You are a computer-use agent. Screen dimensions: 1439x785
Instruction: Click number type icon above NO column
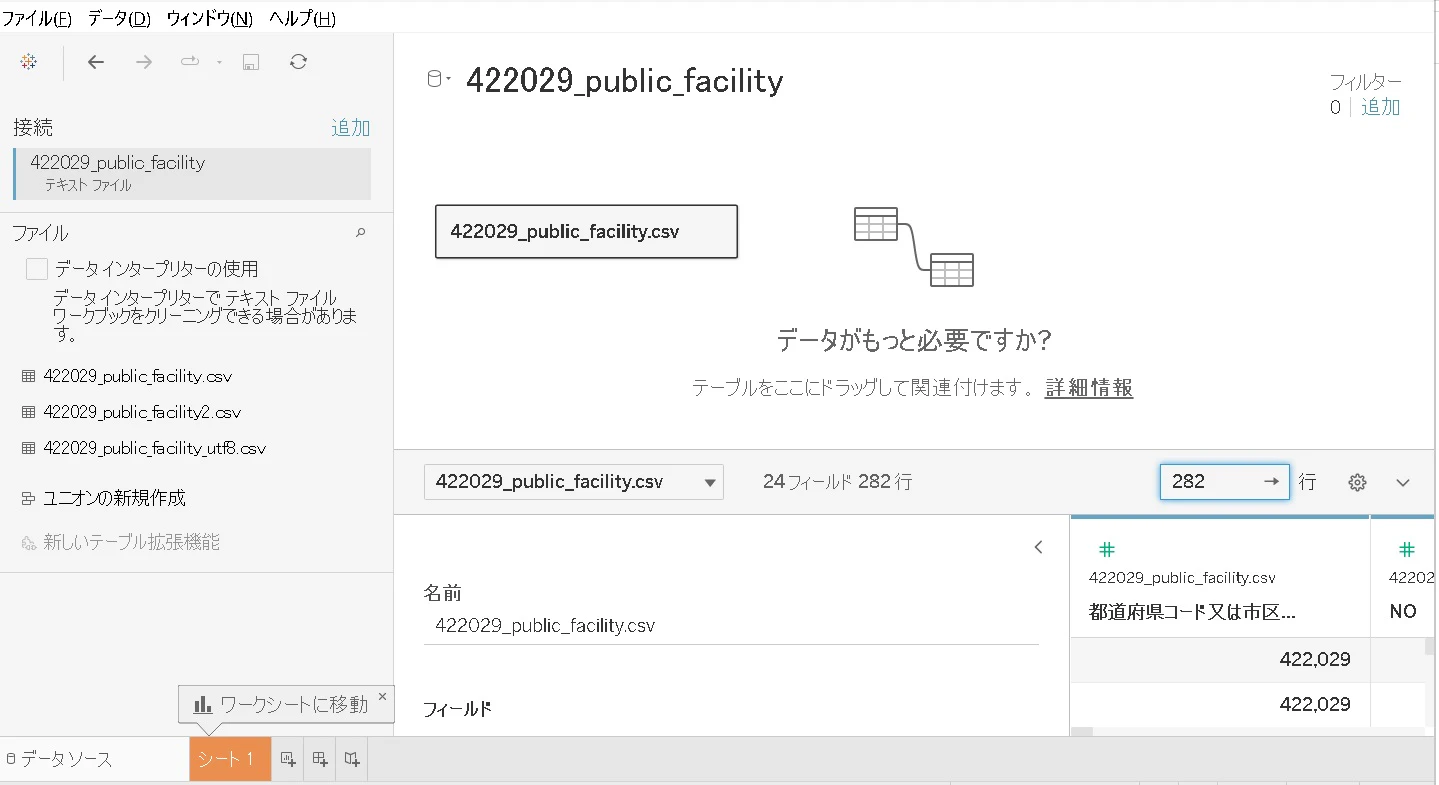point(1406,549)
